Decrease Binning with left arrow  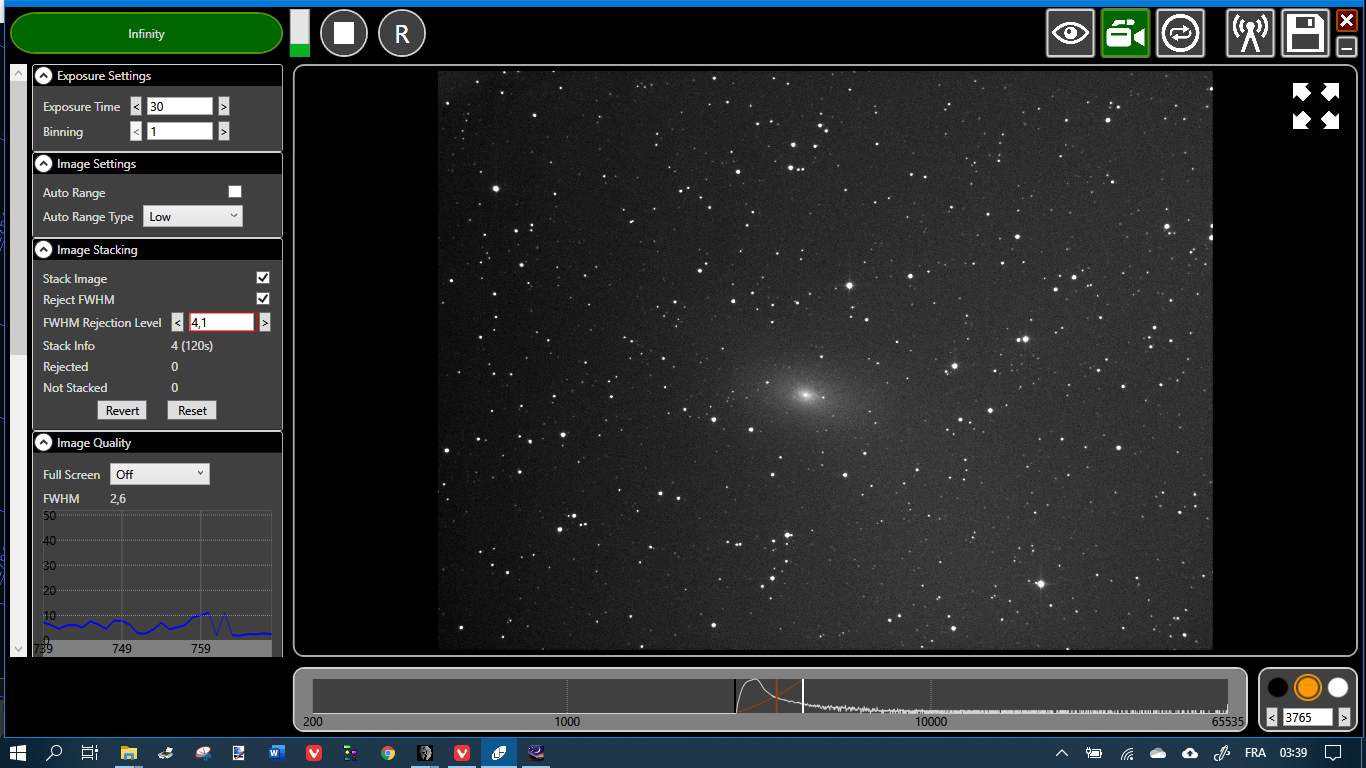pyautogui.click(x=136, y=131)
